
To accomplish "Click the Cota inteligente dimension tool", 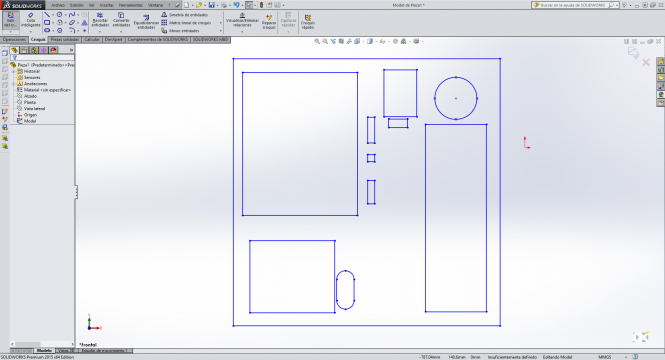I will (x=31, y=20).
